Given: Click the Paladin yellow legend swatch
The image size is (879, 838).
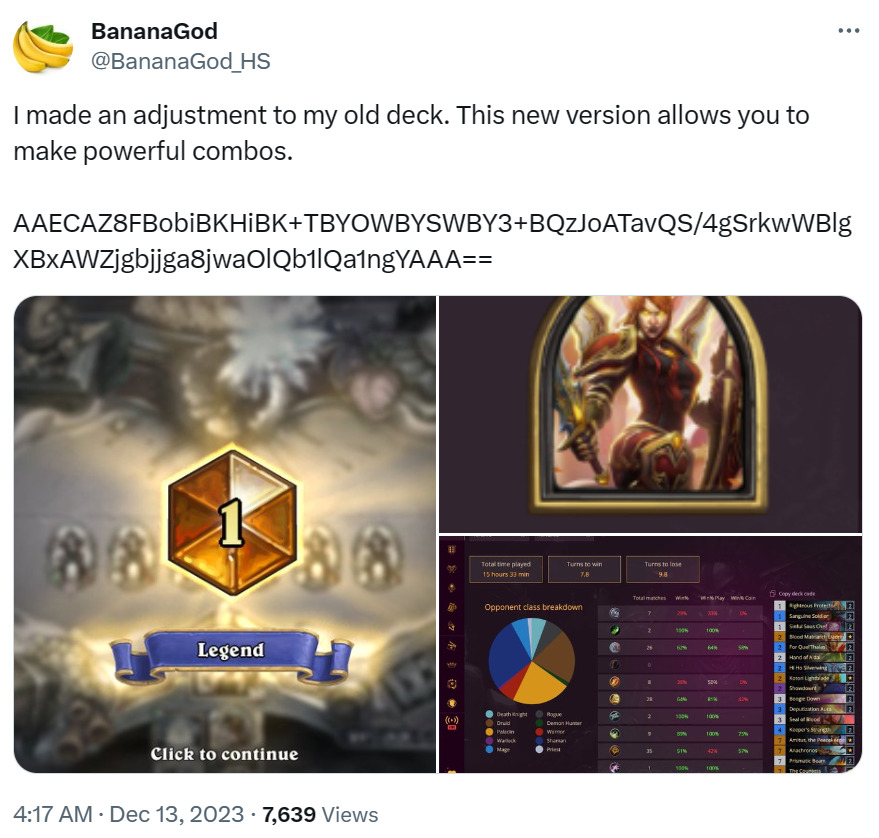Looking at the screenshot, I should [x=489, y=732].
